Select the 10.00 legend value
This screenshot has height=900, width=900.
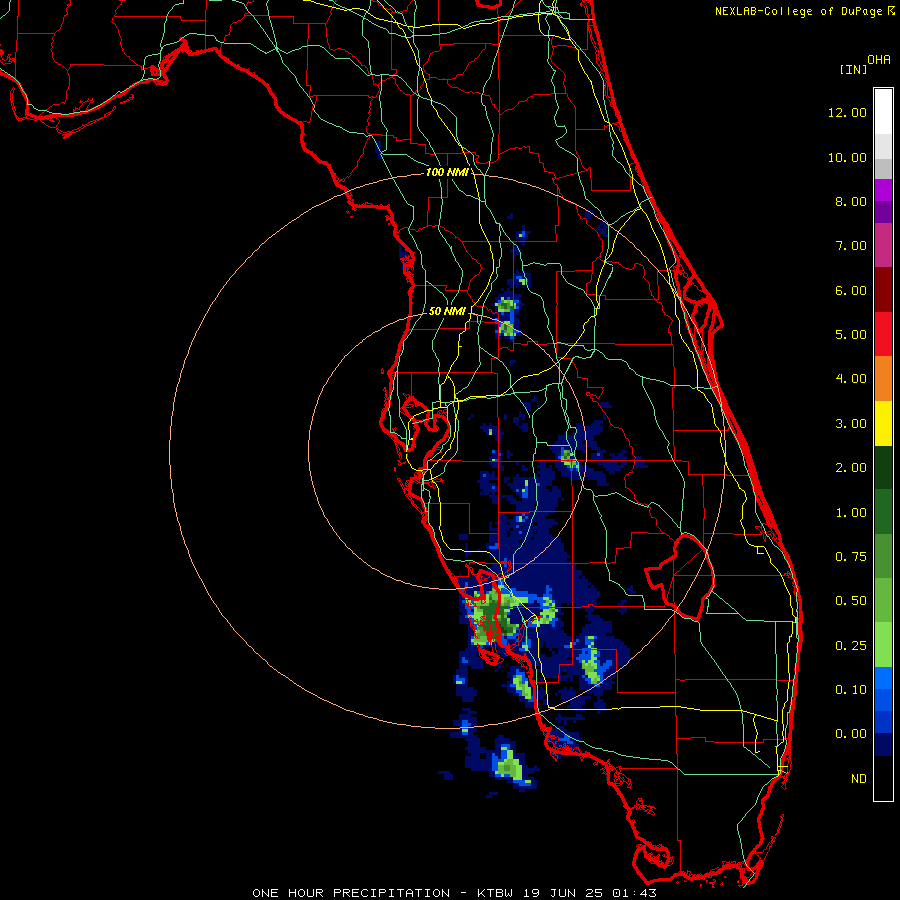[847, 157]
